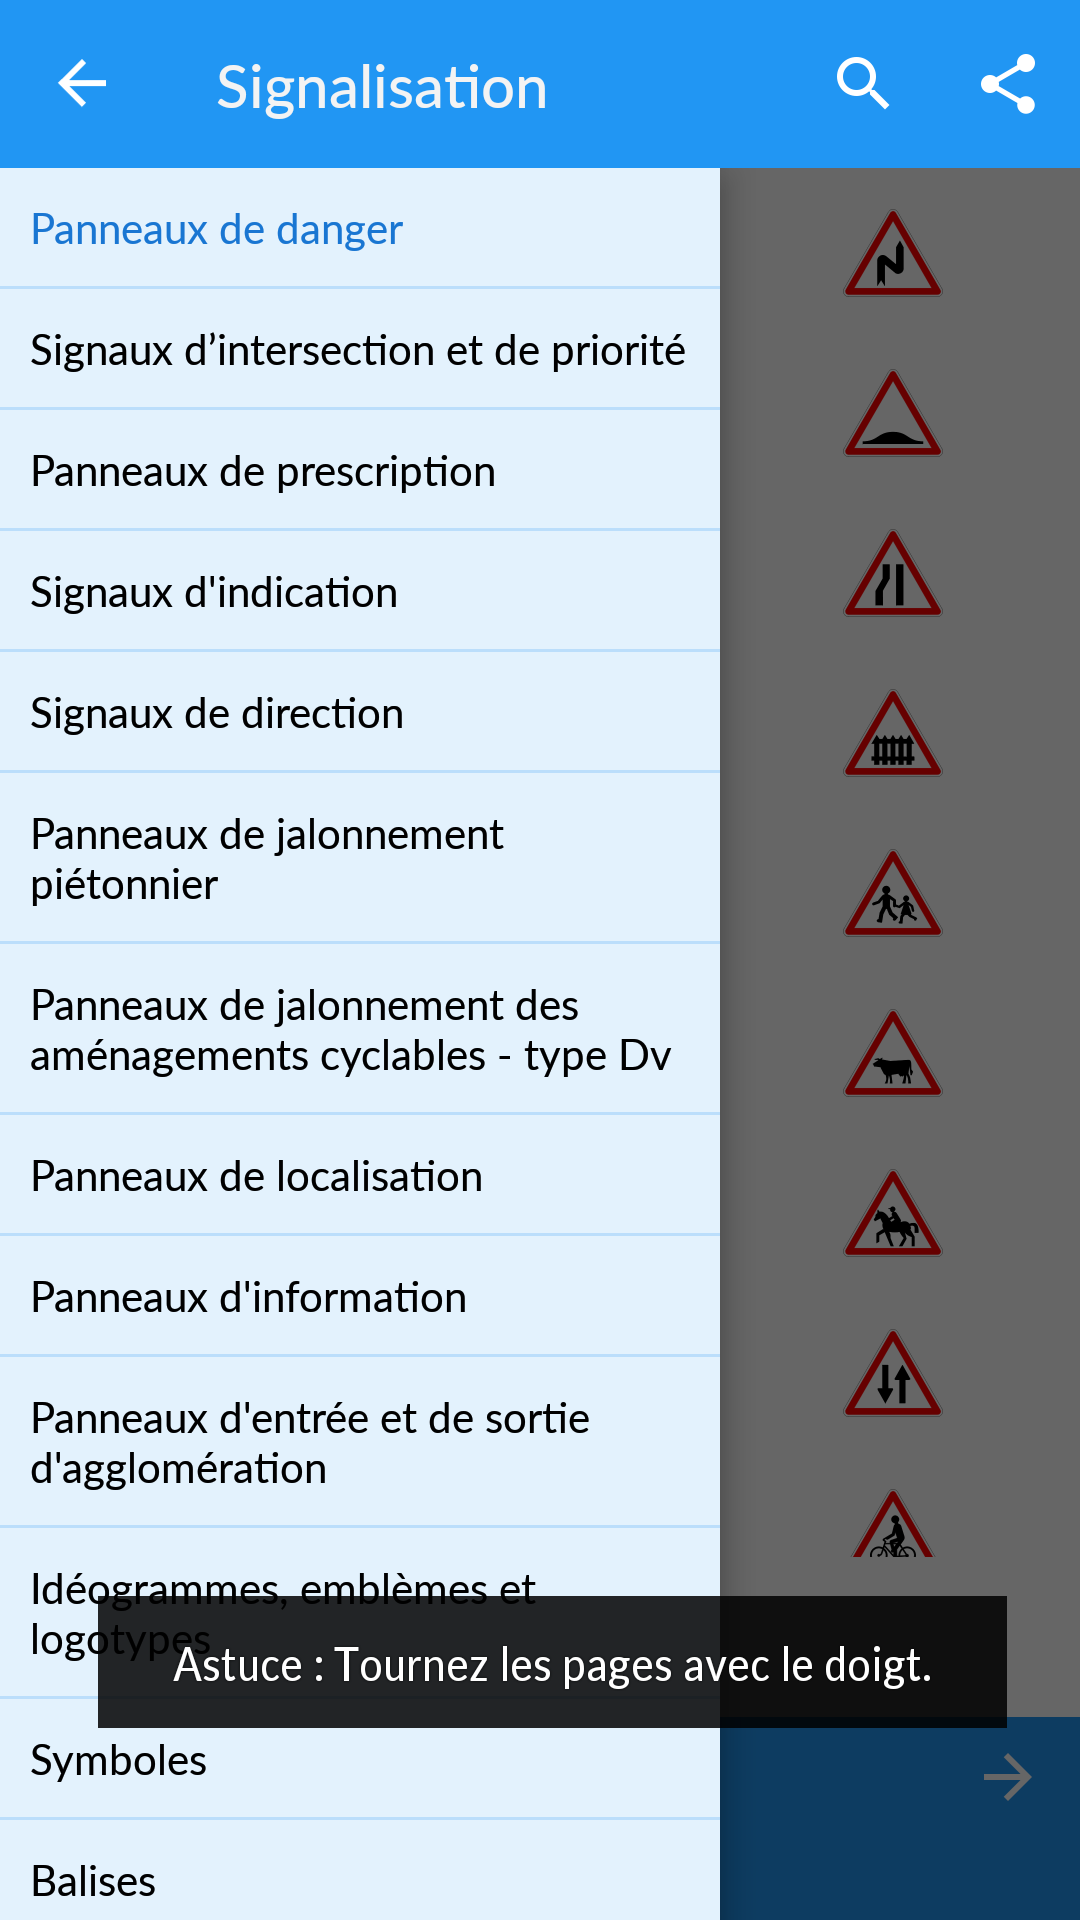Open Signaux d'intersection et de priorité
The height and width of the screenshot is (1920, 1080).
pos(360,350)
